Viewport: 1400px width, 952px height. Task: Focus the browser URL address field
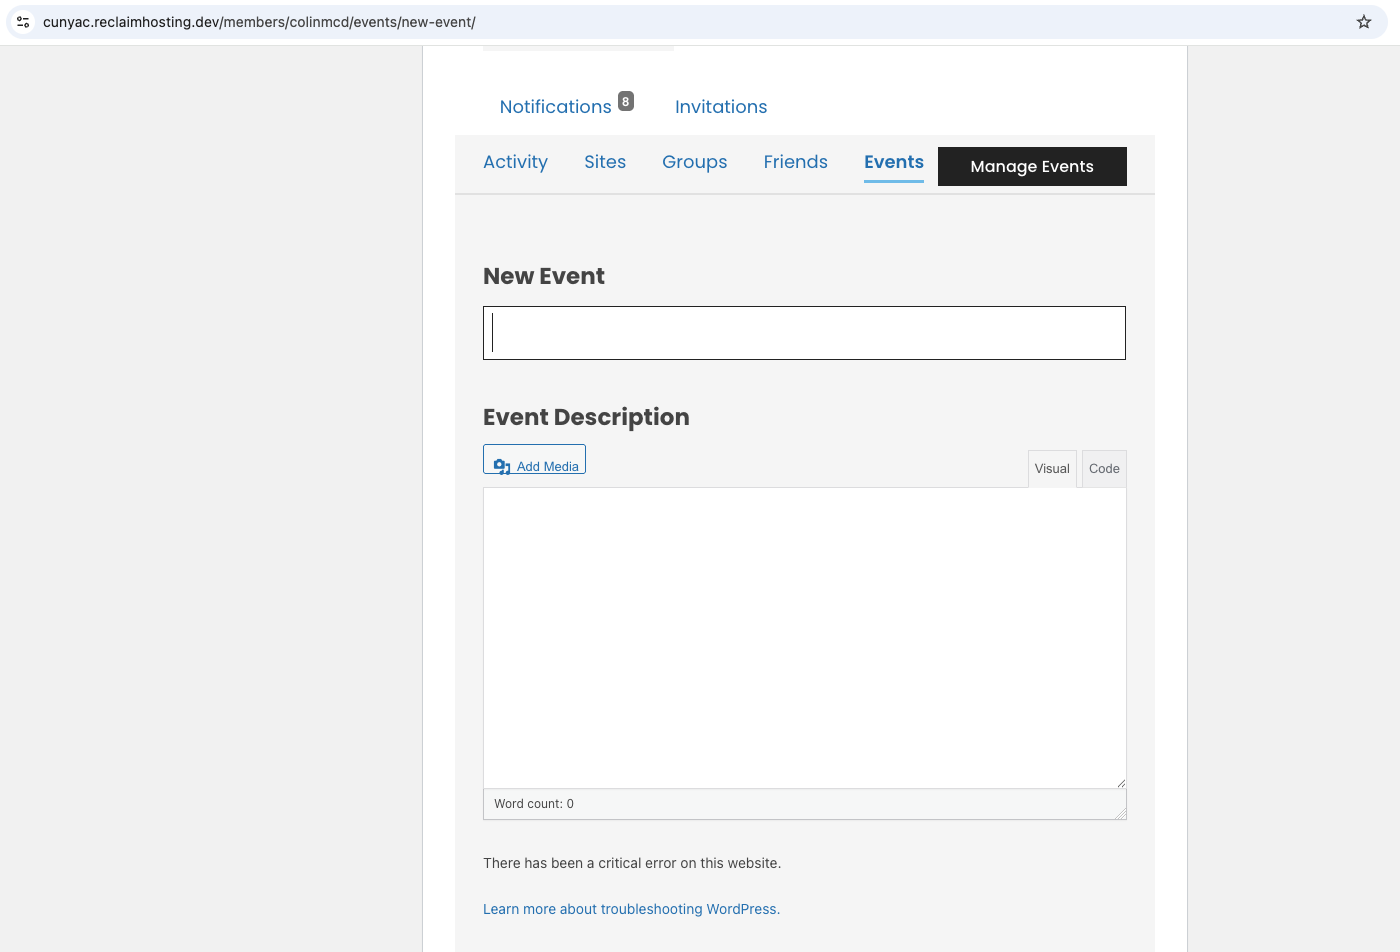pyautogui.click(x=600, y=22)
